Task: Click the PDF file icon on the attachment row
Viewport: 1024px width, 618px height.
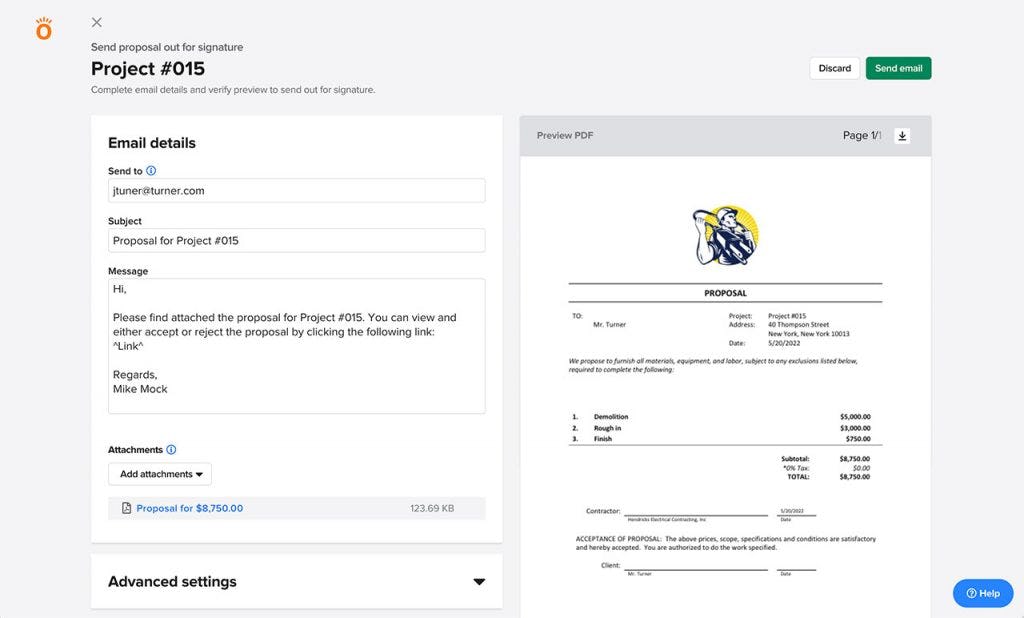Action: pyautogui.click(x=124, y=508)
